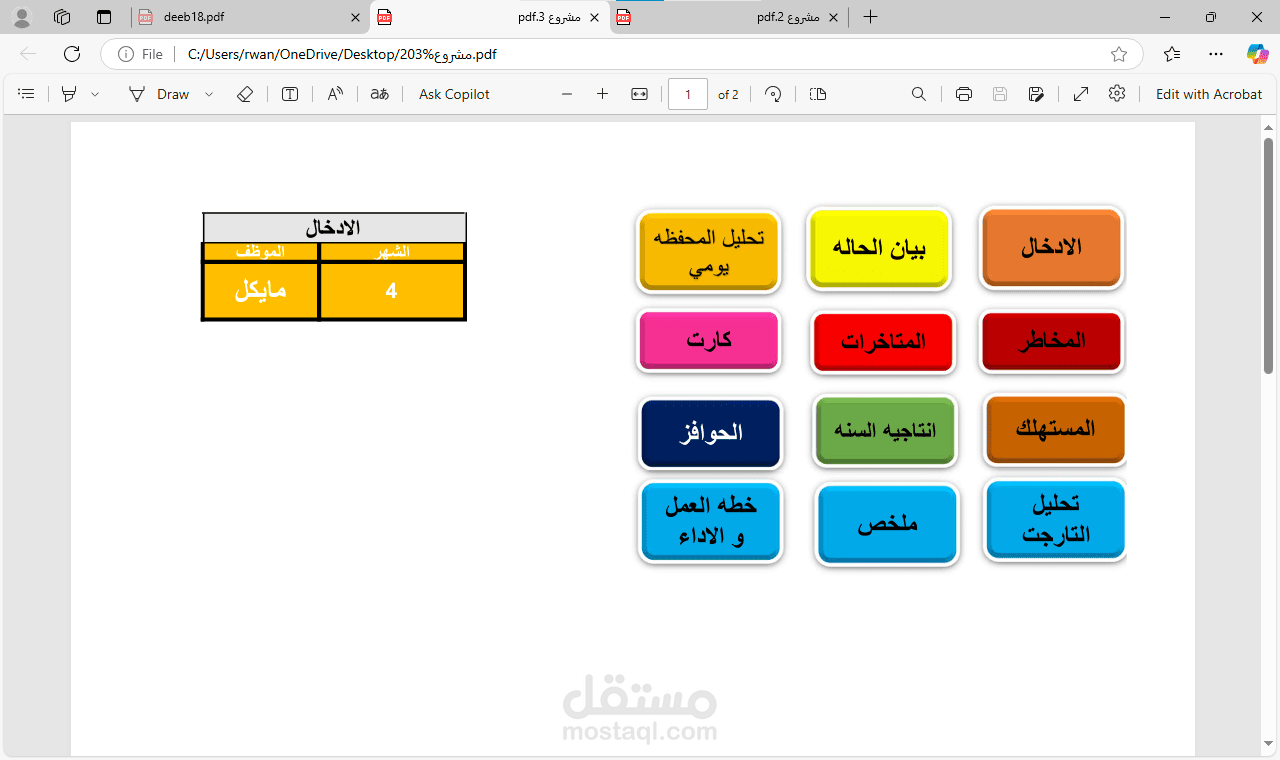Click the red المتاخرات button
This screenshot has height=760, width=1280.
tap(883, 343)
